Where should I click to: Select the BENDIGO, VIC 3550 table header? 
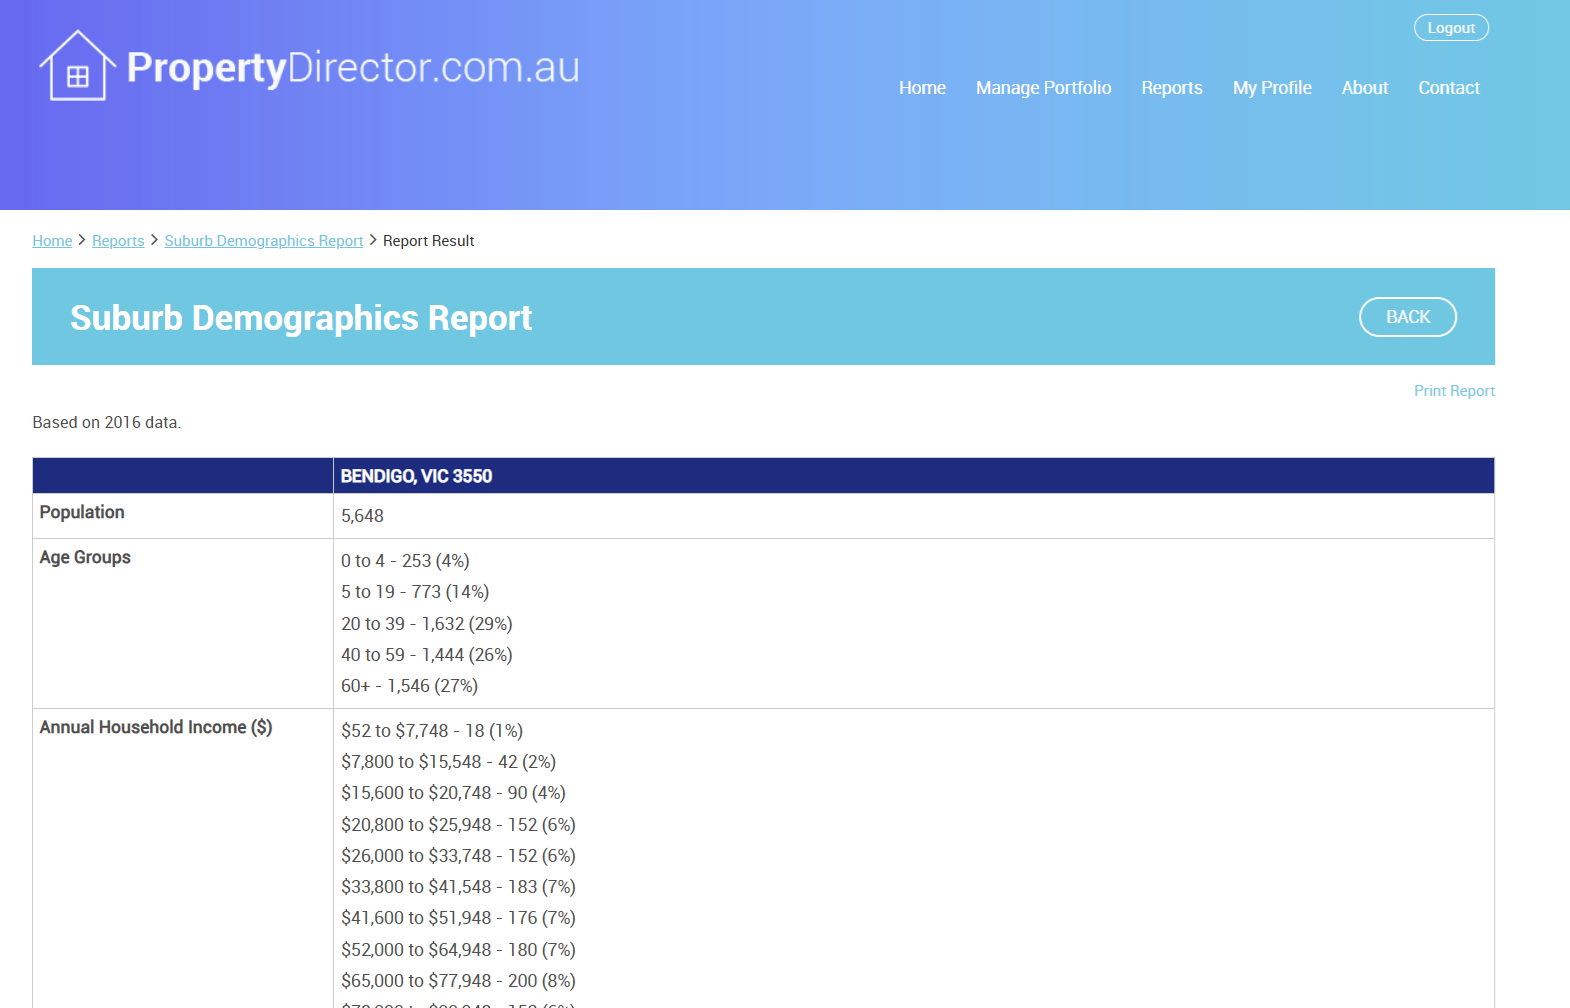click(416, 476)
